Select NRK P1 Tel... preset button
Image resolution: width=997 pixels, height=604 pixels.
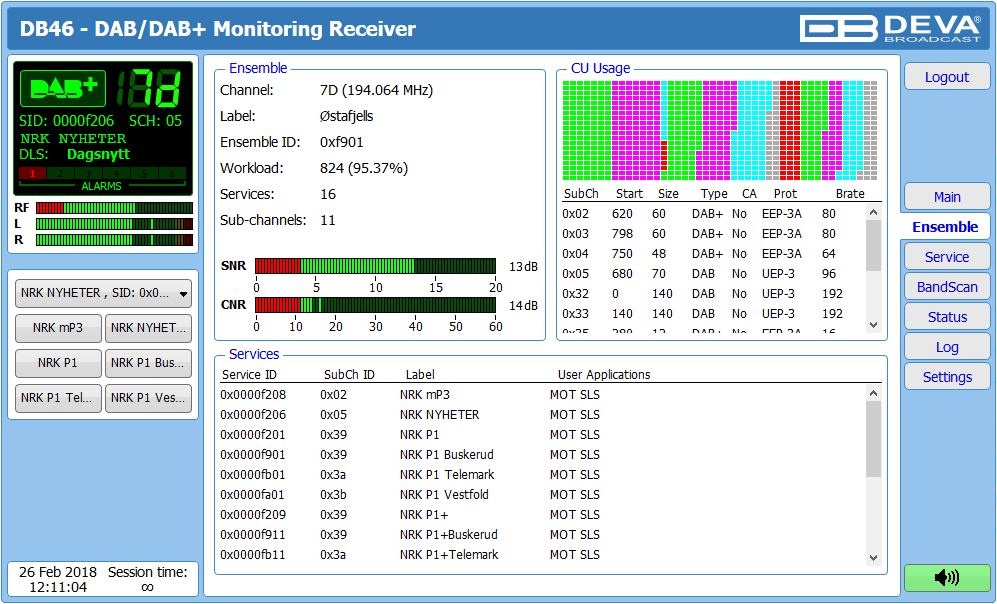tap(58, 398)
